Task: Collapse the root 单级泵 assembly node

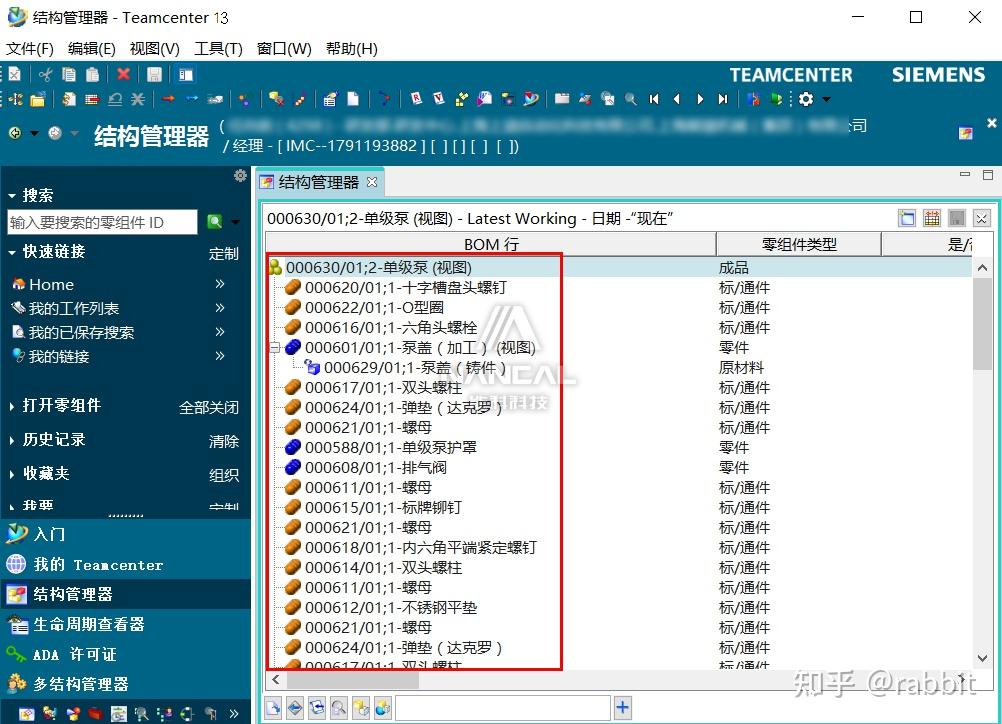Action: point(270,267)
